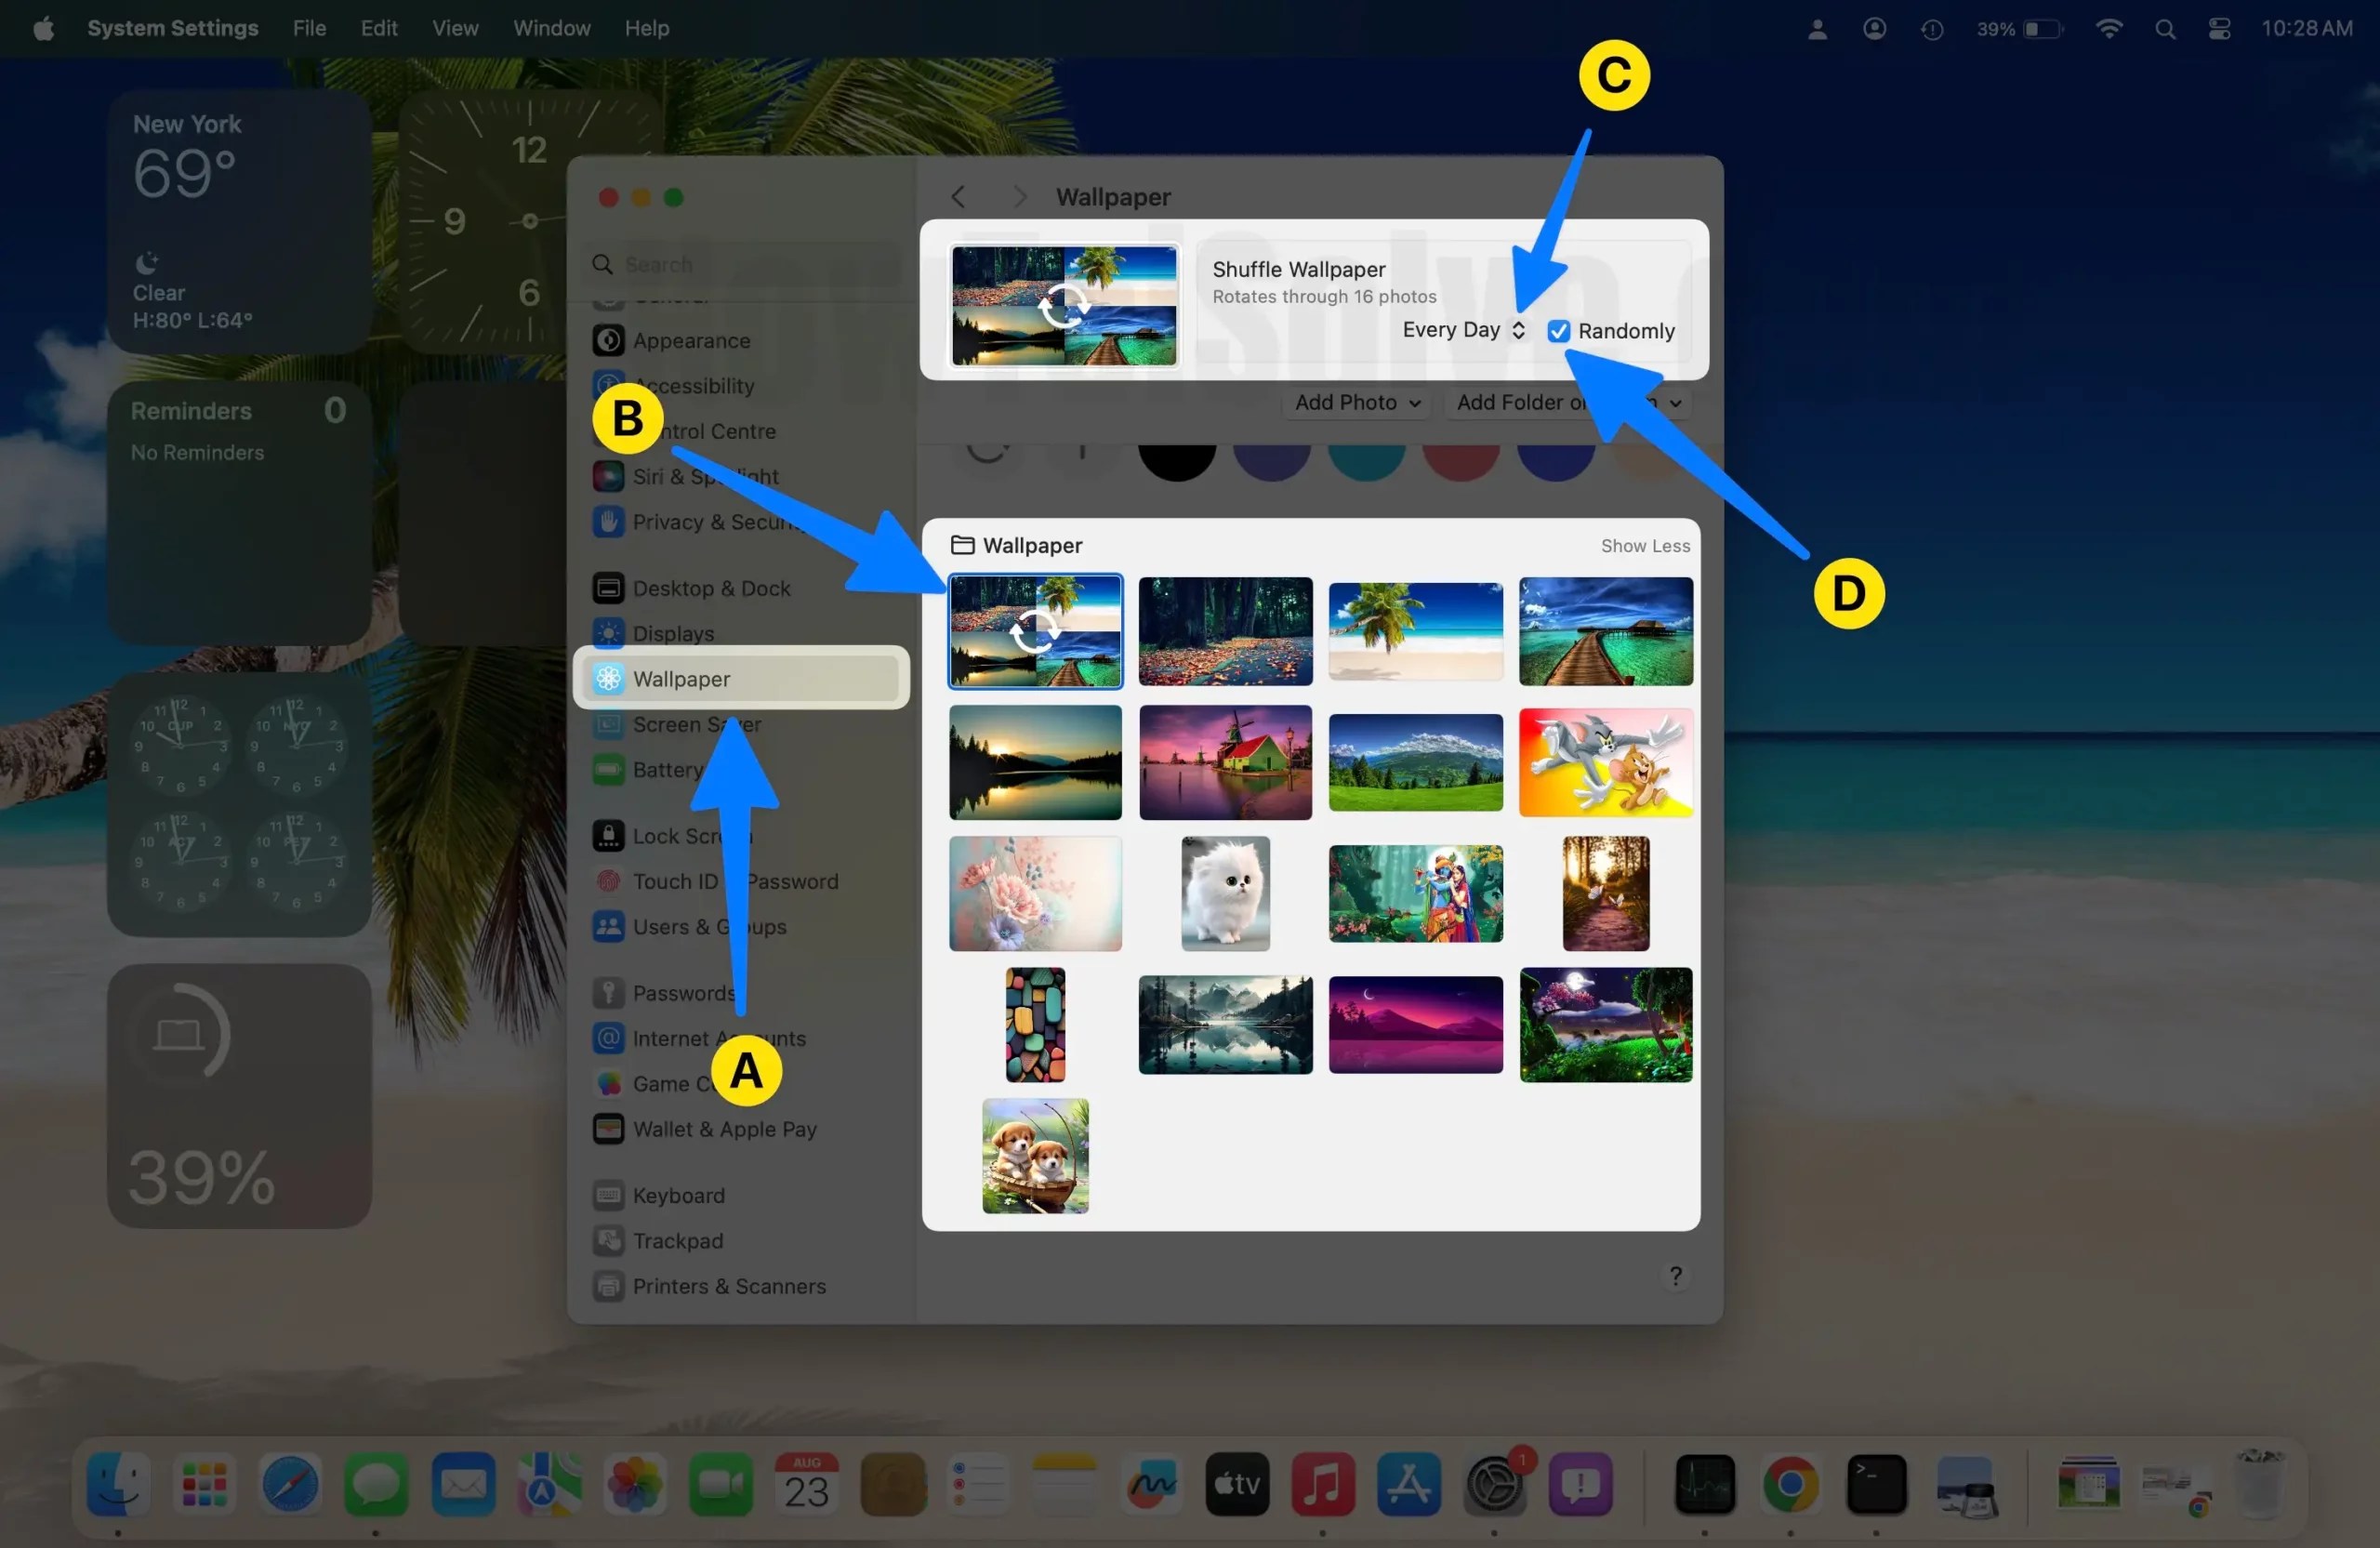Open the Every Day shuffle interval dropdown

point(1520,330)
